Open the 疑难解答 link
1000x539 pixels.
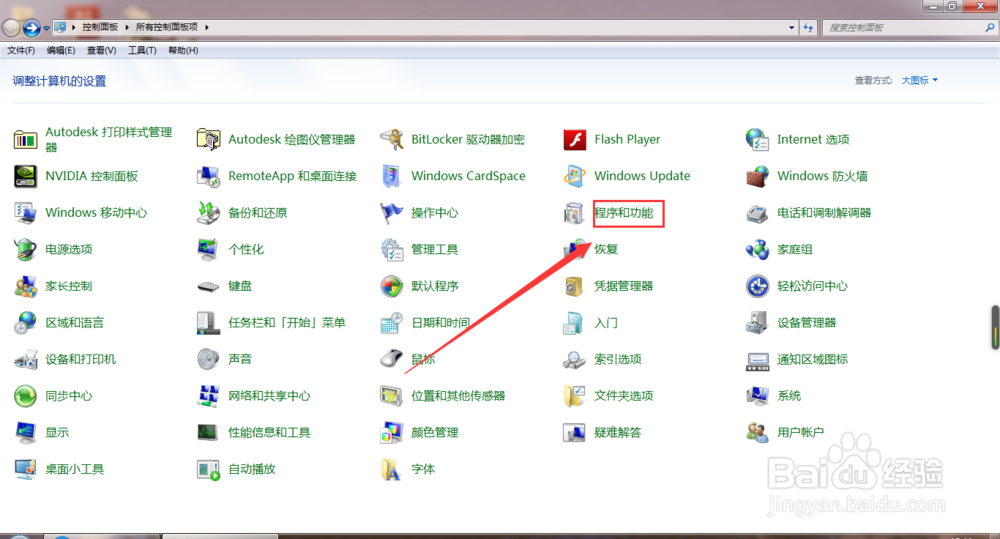click(617, 433)
